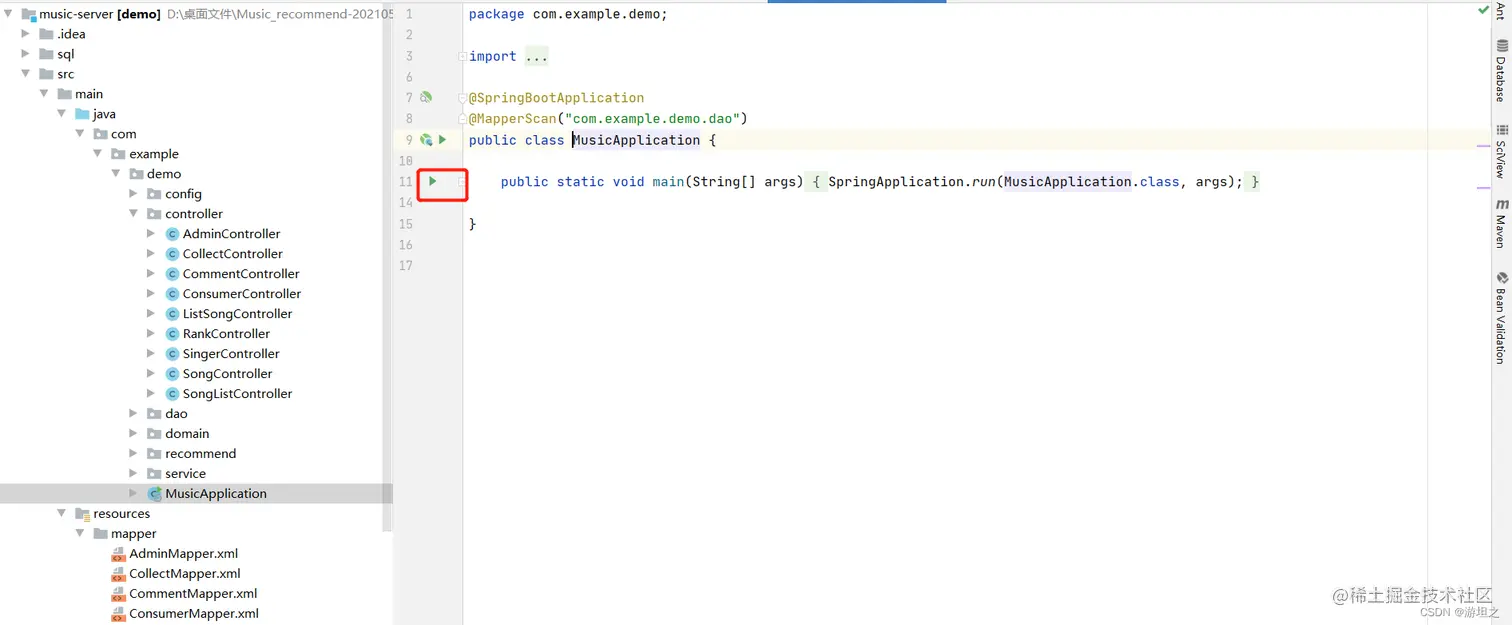Image resolution: width=1512 pixels, height=625 pixels.
Task: Collapse the src folder
Action: 26,74
